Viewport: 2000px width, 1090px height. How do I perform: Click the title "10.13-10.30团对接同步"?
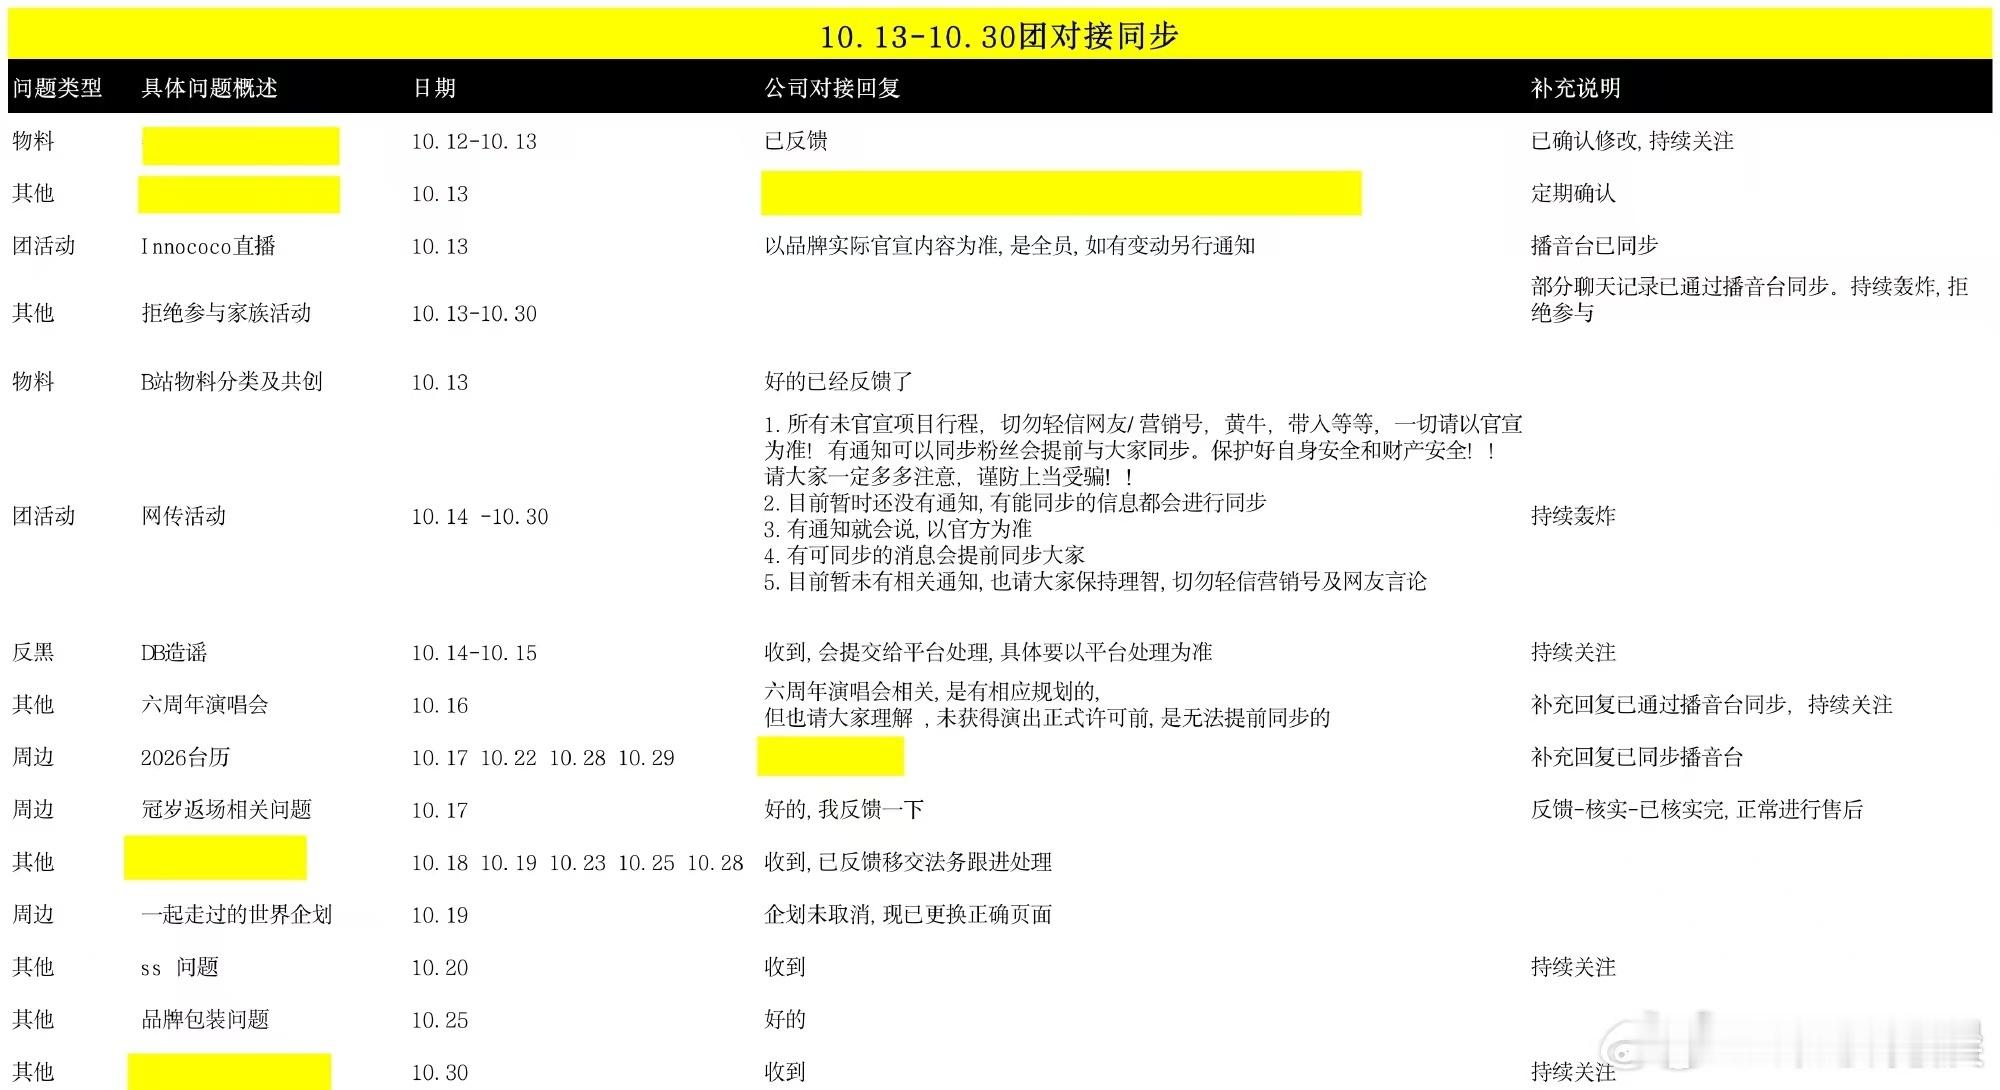pyautogui.click(x=1000, y=33)
